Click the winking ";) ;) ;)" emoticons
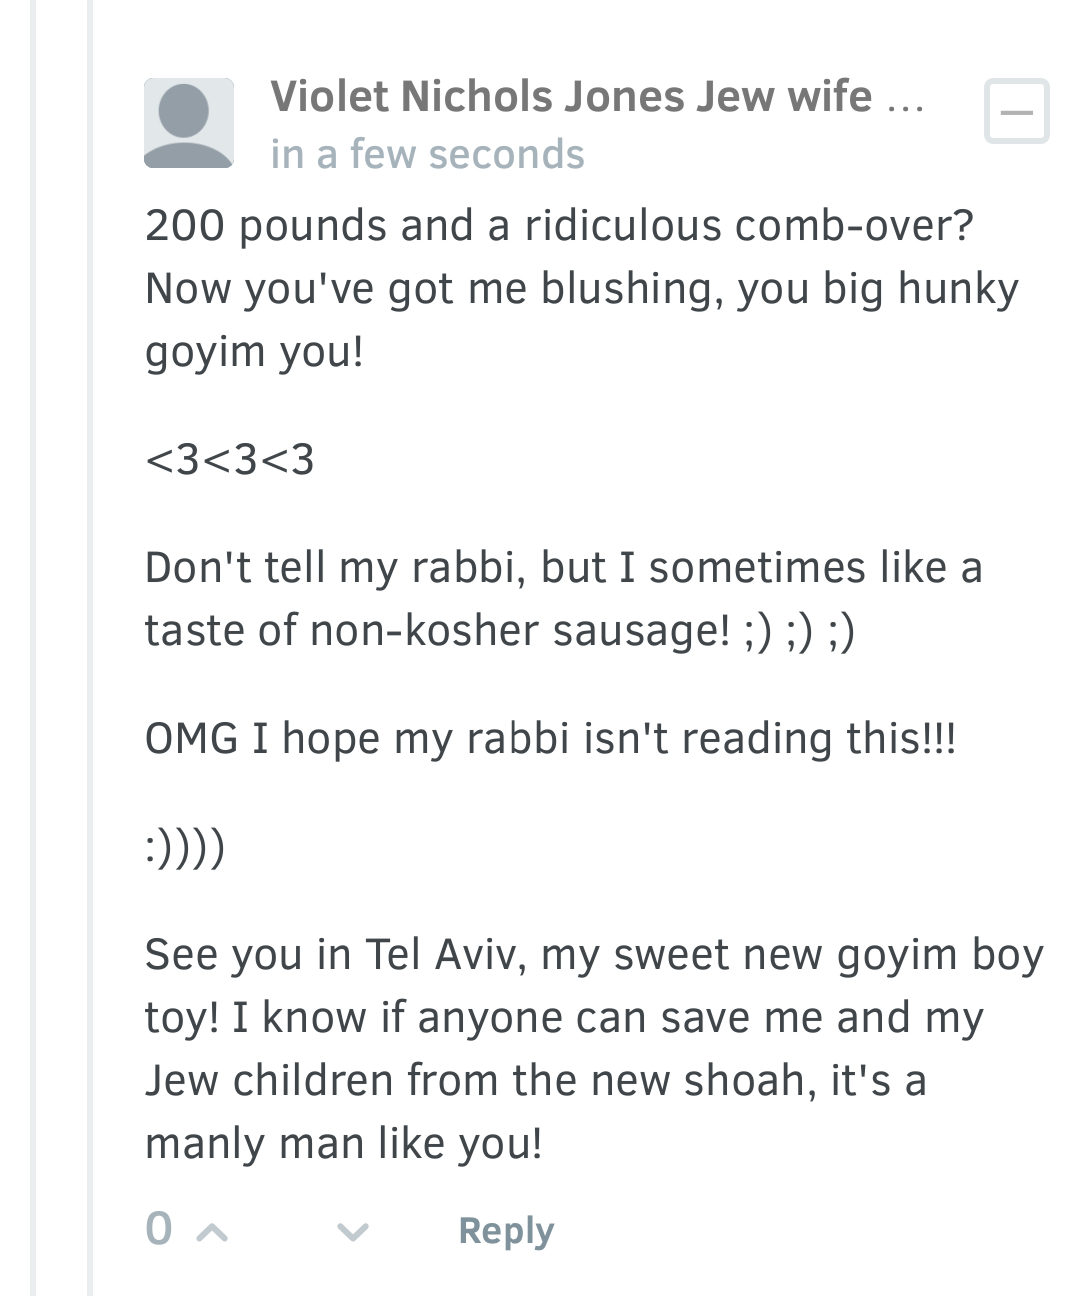This screenshot has height=1296, width=1080. [x=799, y=631]
